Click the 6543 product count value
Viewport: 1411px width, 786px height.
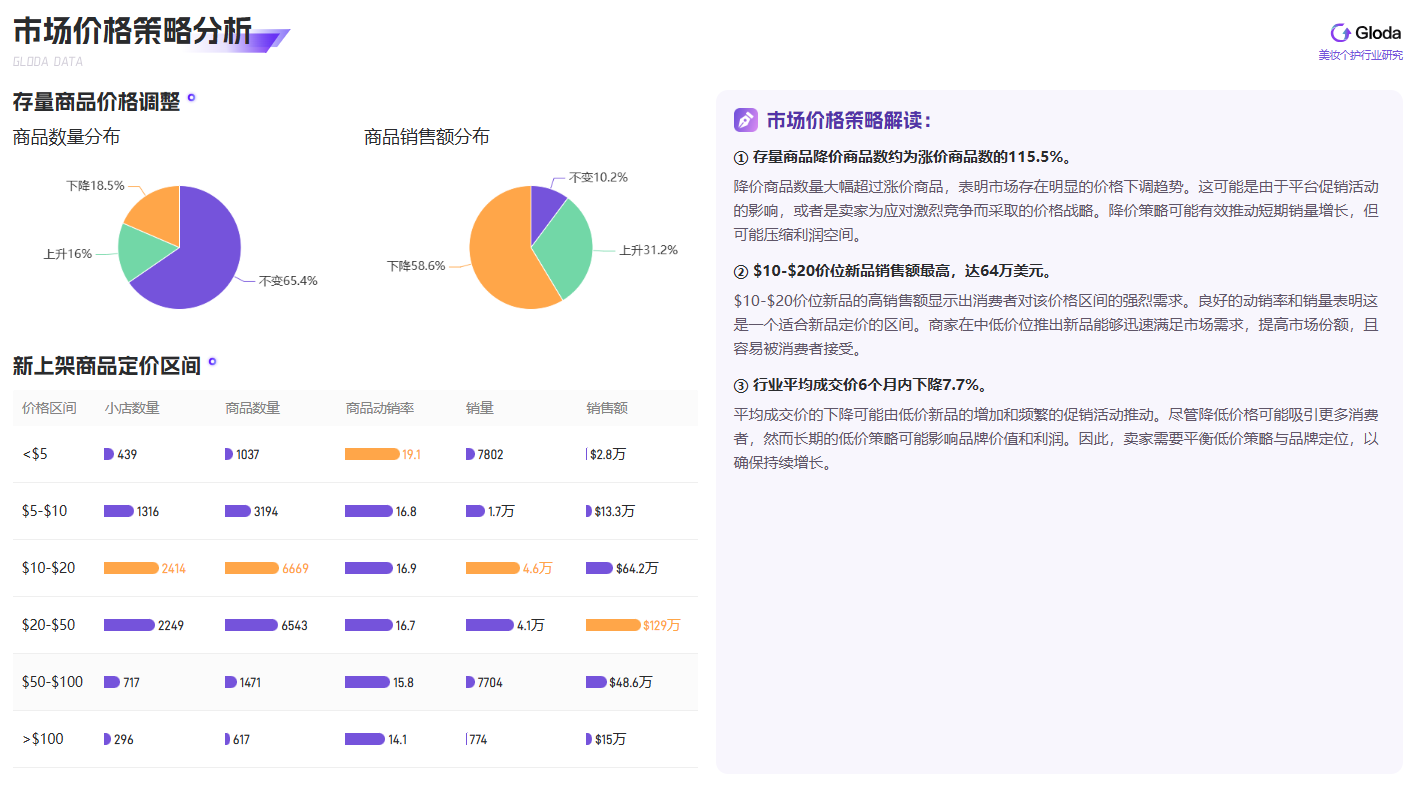pos(295,625)
